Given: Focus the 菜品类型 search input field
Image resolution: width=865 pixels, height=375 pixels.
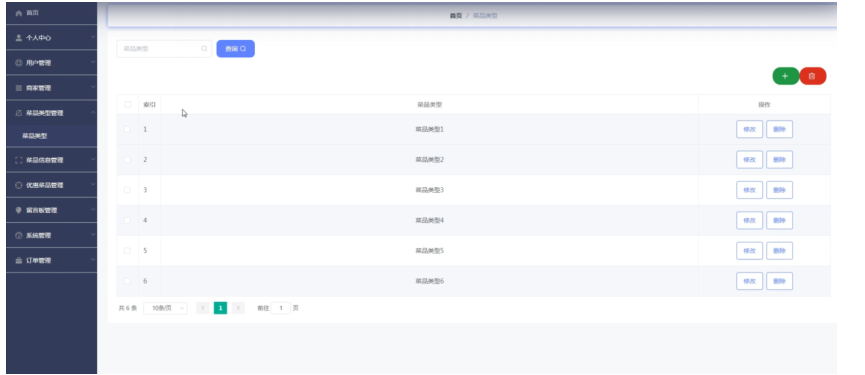Looking at the screenshot, I should click(164, 49).
